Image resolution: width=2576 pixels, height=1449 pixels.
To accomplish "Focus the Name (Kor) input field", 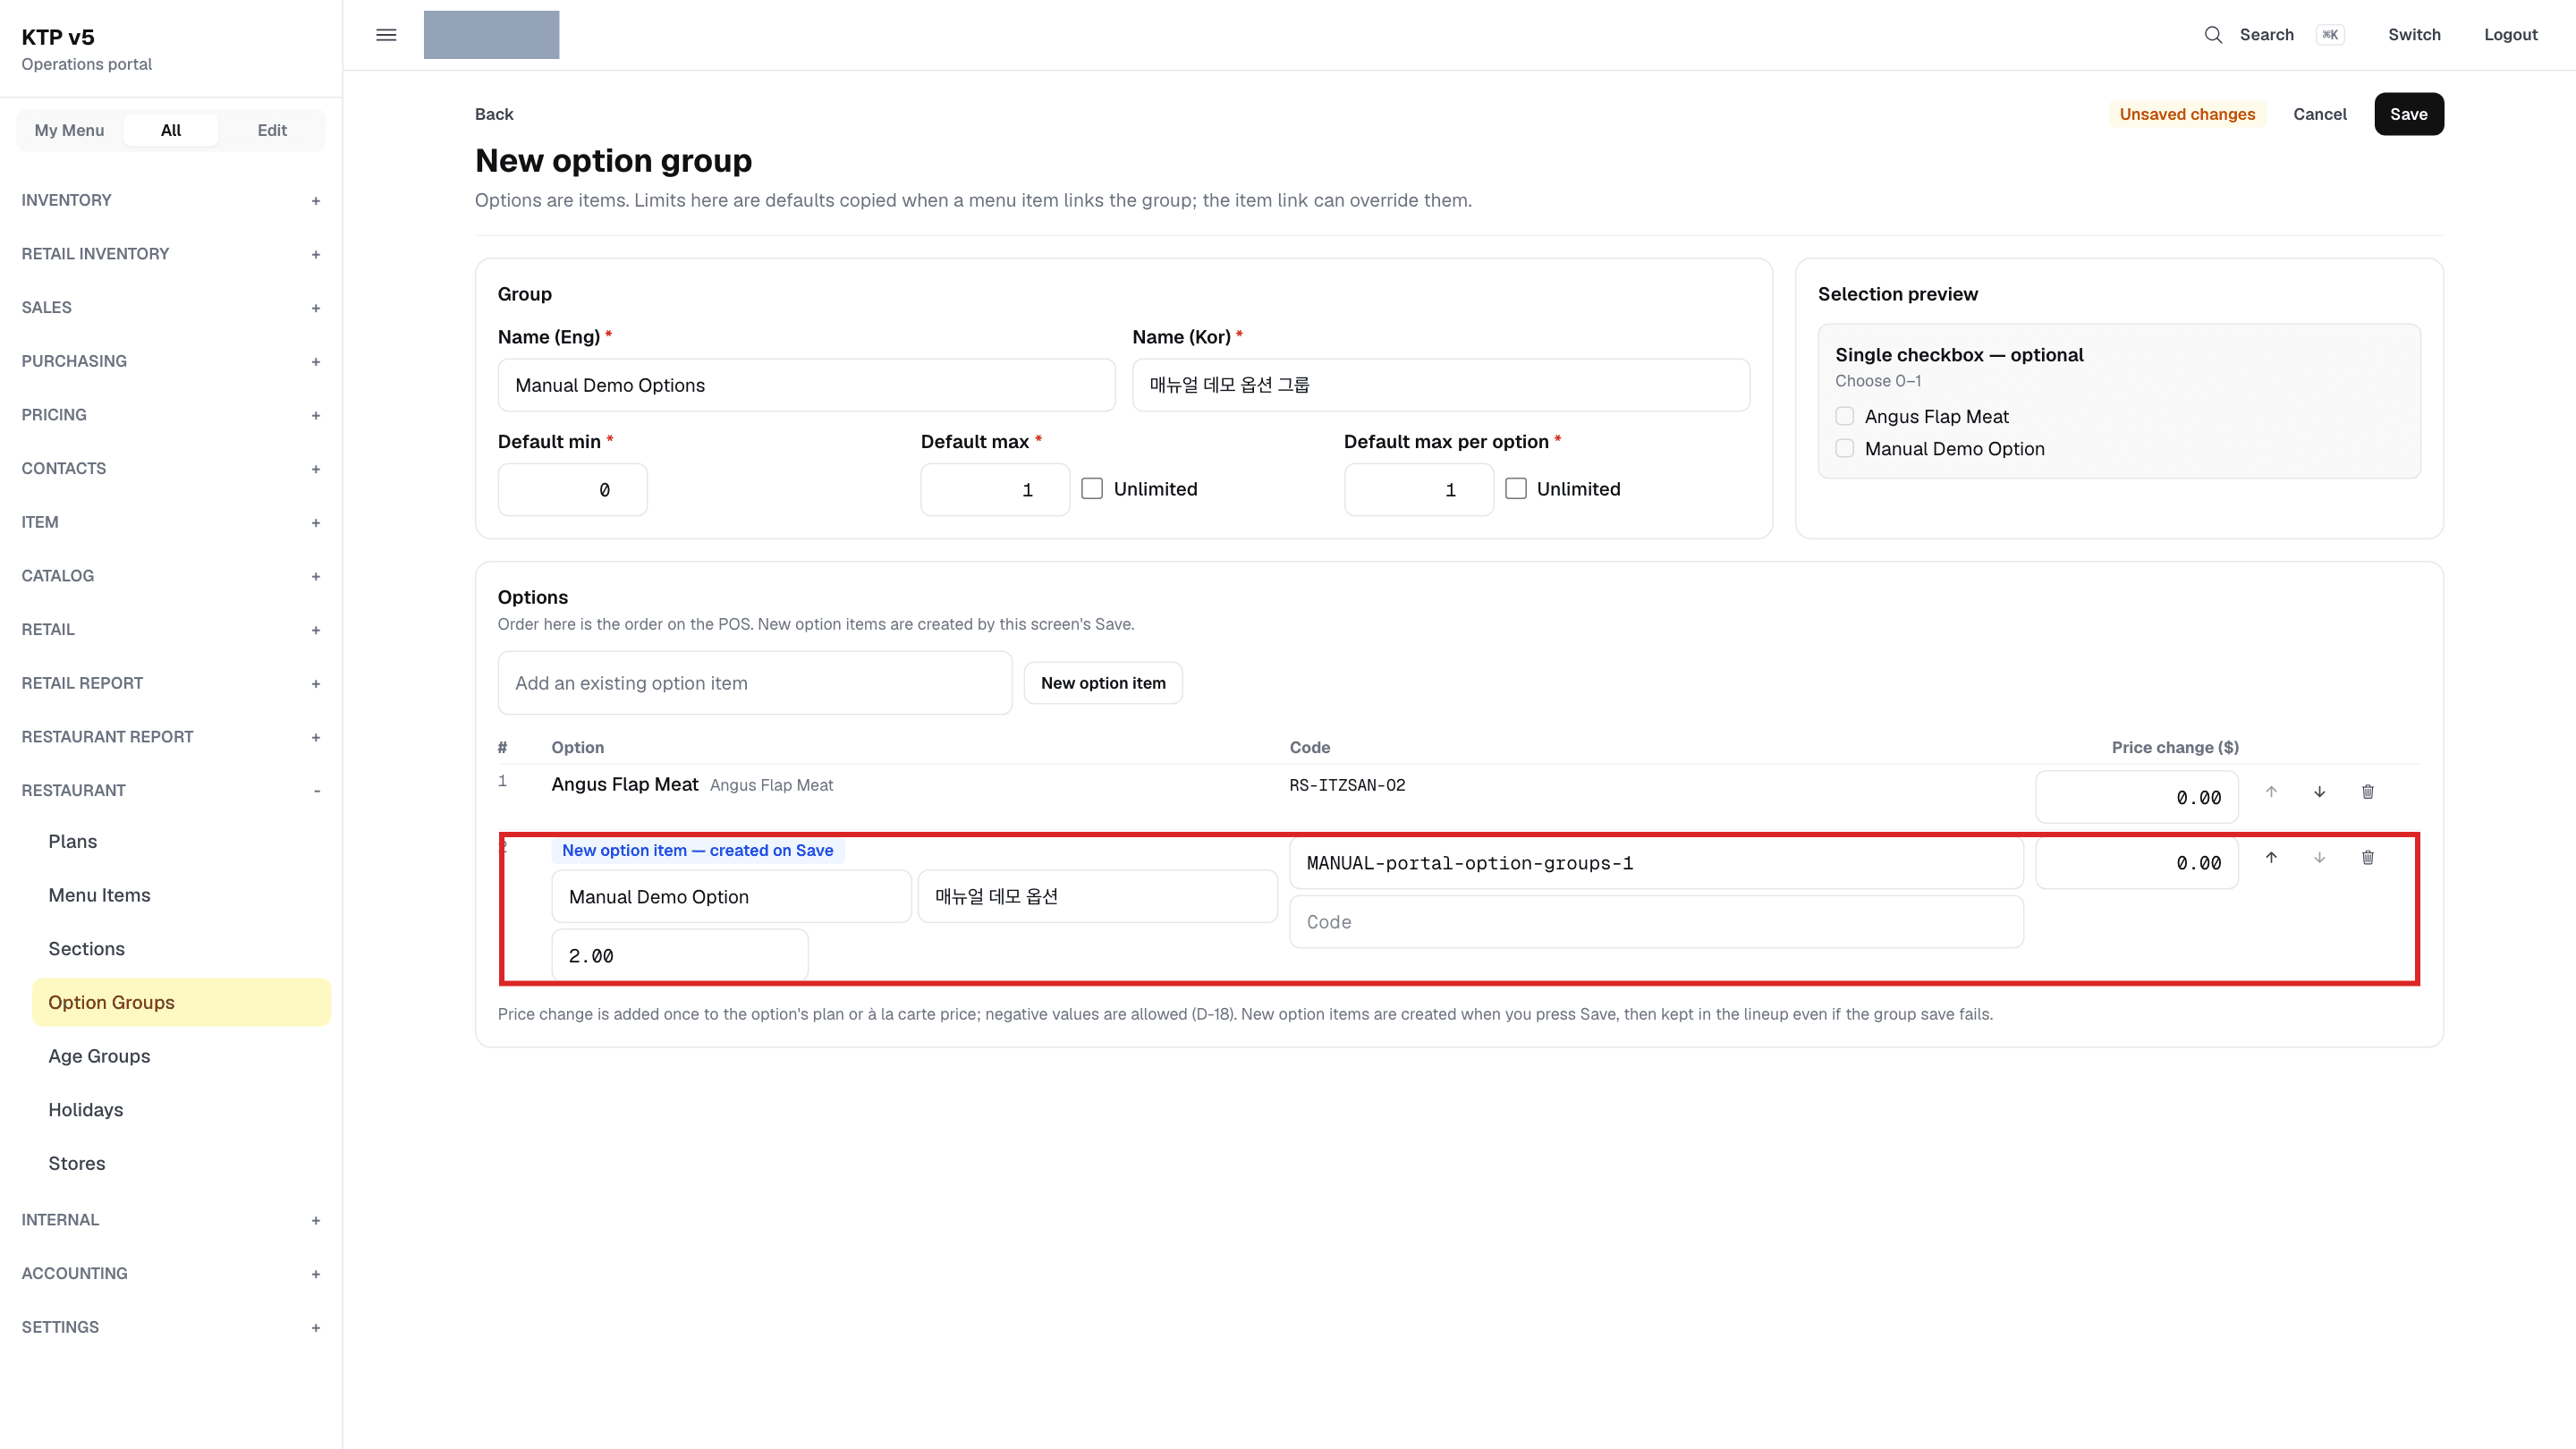I will pyautogui.click(x=1440, y=385).
